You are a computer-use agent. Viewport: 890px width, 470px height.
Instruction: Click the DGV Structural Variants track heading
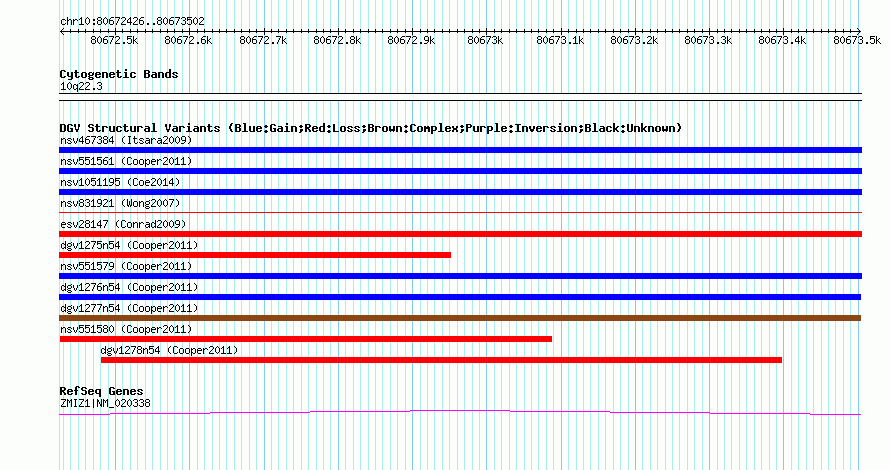[370, 128]
